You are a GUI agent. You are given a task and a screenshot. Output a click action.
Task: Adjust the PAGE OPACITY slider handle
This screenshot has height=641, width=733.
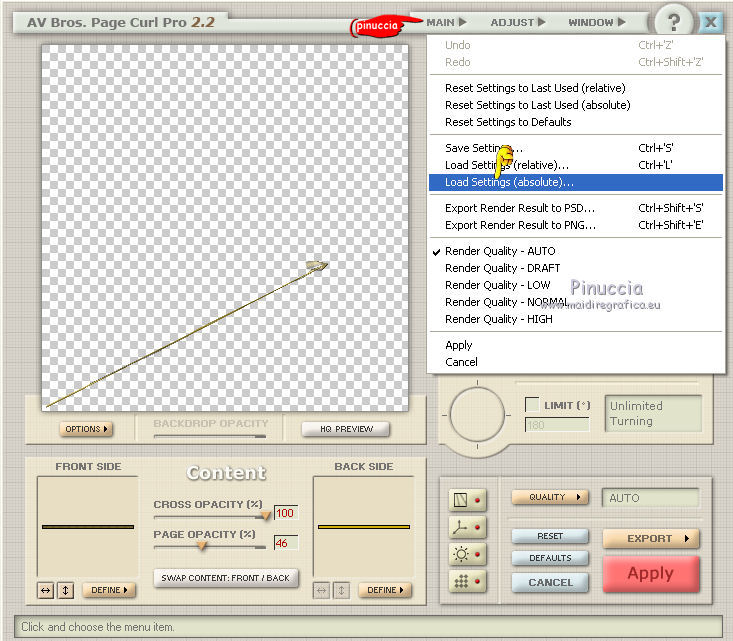pyautogui.click(x=202, y=546)
